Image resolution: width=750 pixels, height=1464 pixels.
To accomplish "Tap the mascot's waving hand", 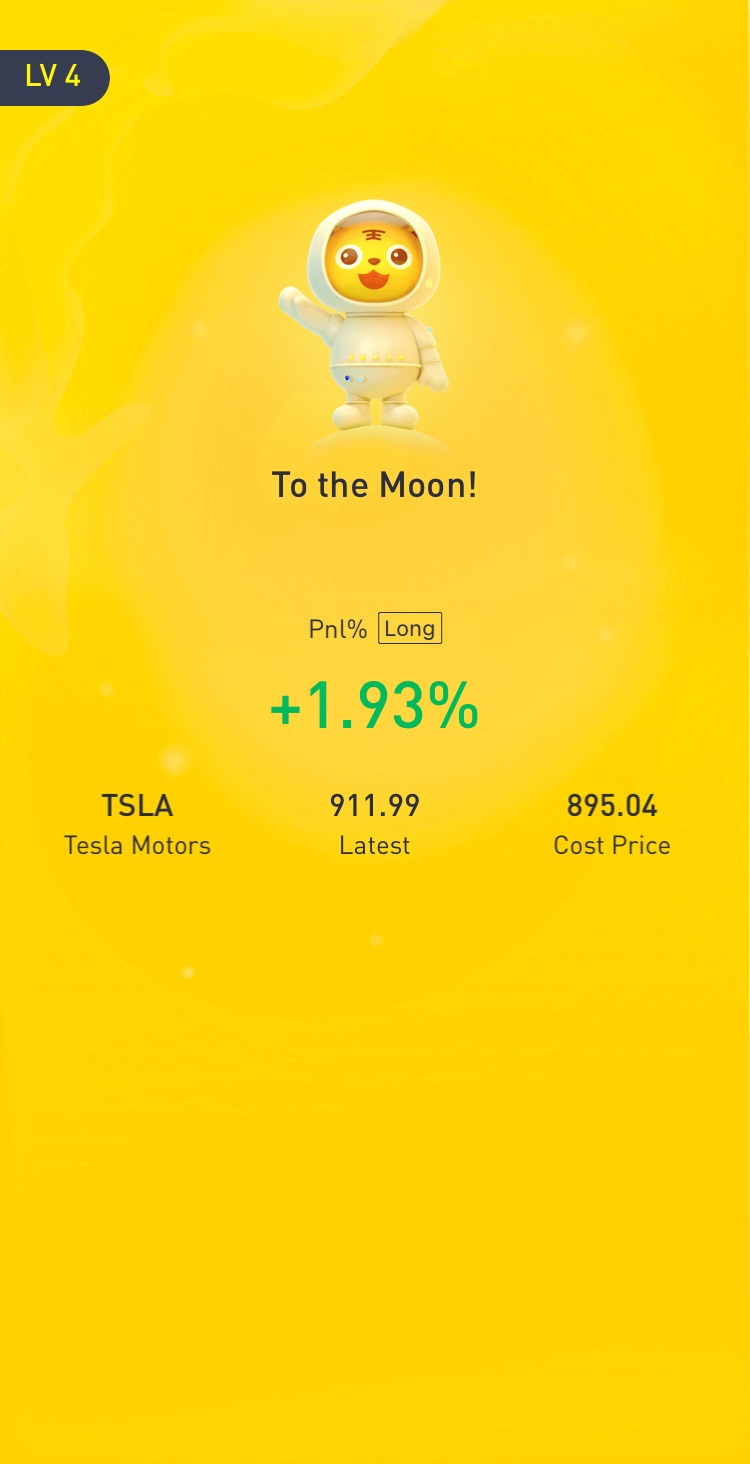I will pyautogui.click(x=293, y=301).
